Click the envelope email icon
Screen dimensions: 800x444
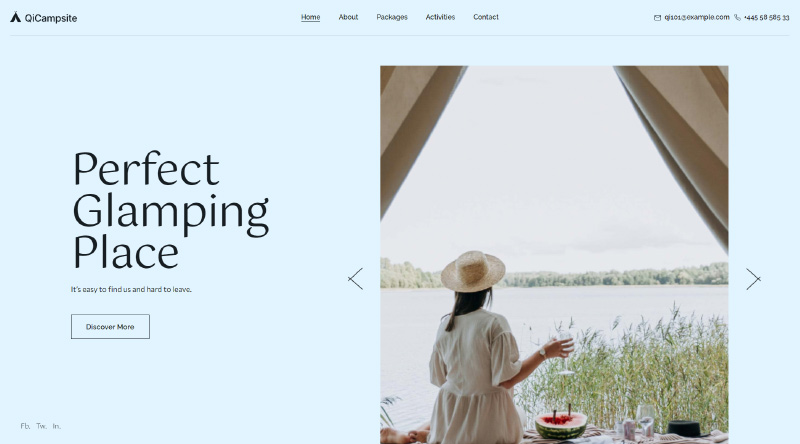[x=657, y=18]
